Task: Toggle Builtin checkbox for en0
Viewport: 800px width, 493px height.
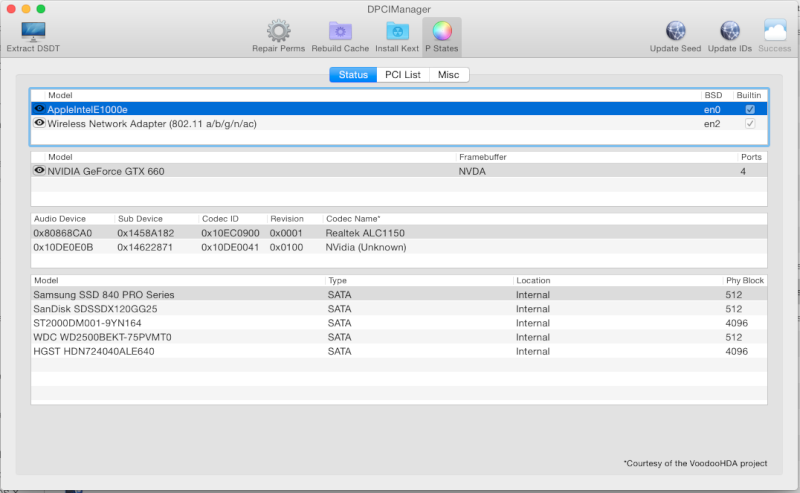Action: pyautogui.click(x=750, y=109)
